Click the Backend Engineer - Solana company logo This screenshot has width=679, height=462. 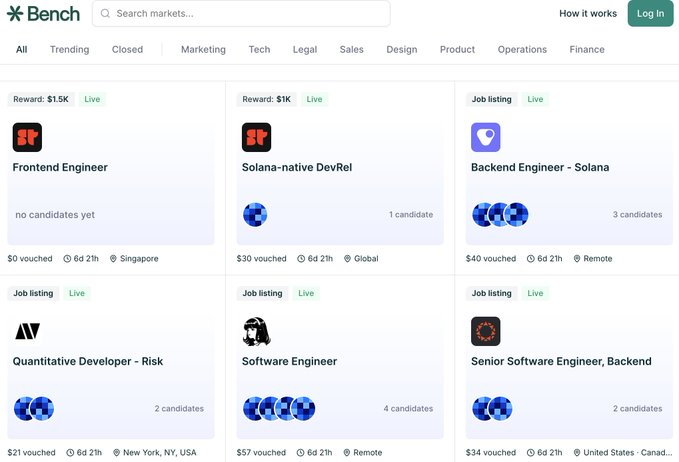(485, 137)
